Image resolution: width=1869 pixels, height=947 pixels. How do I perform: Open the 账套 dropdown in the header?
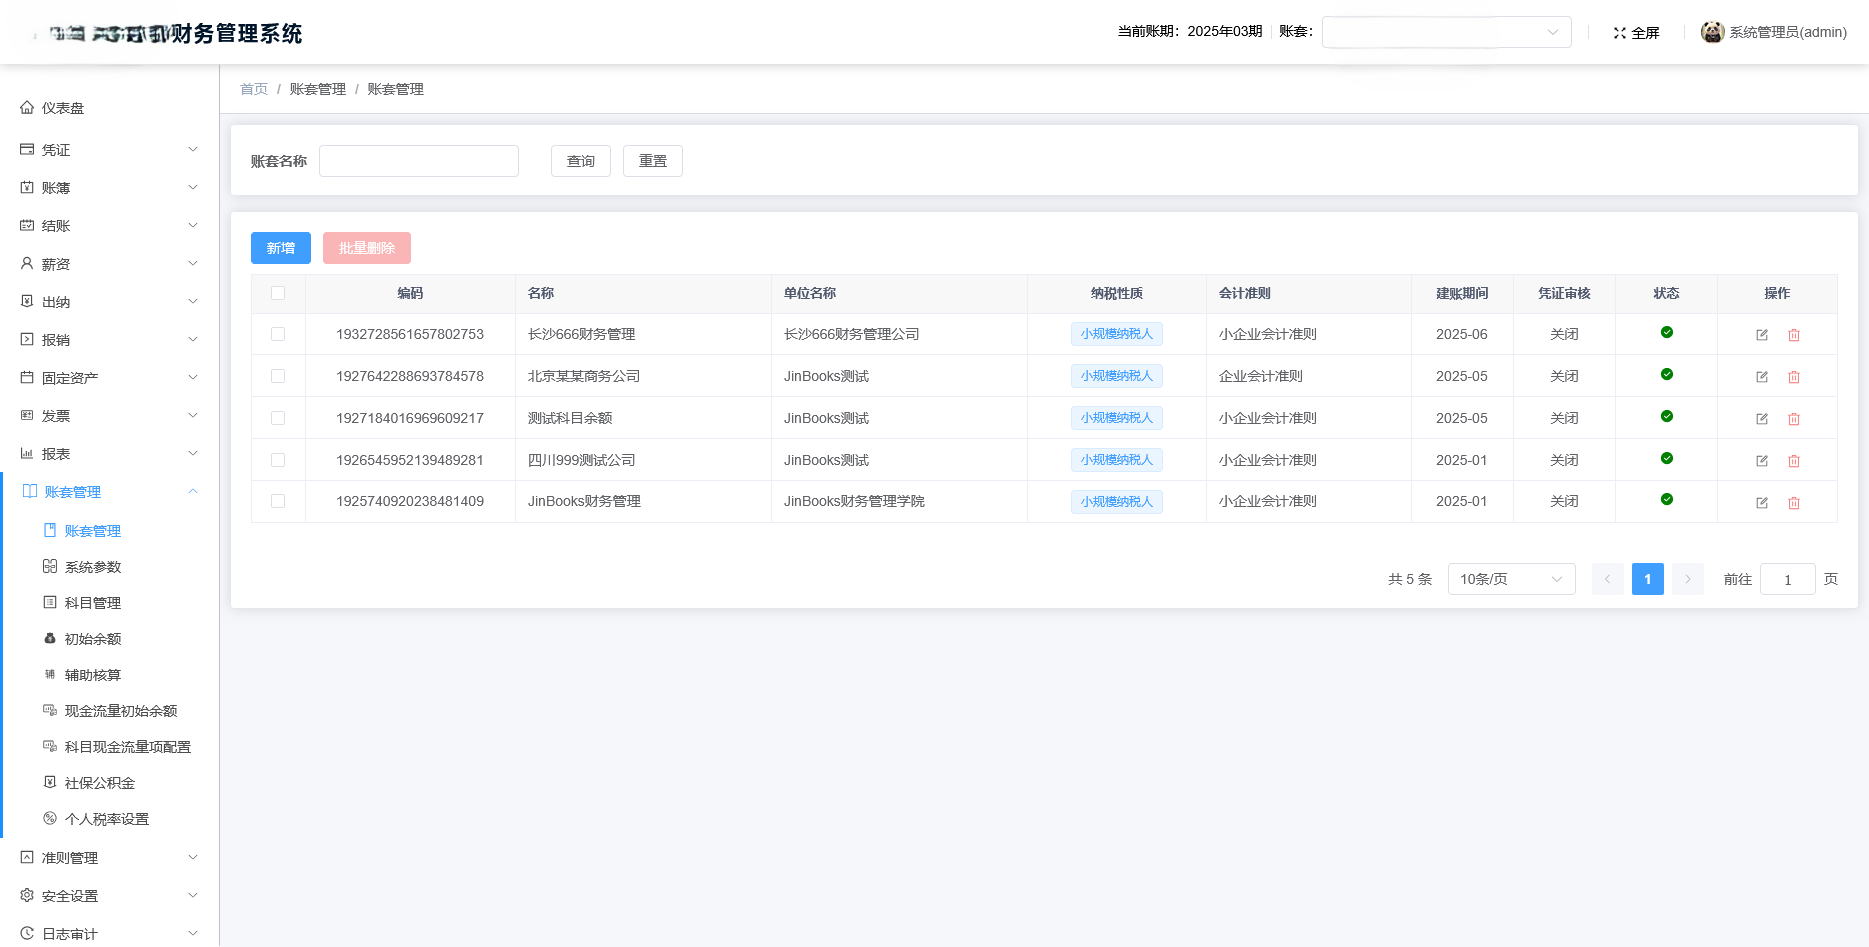1446,31
